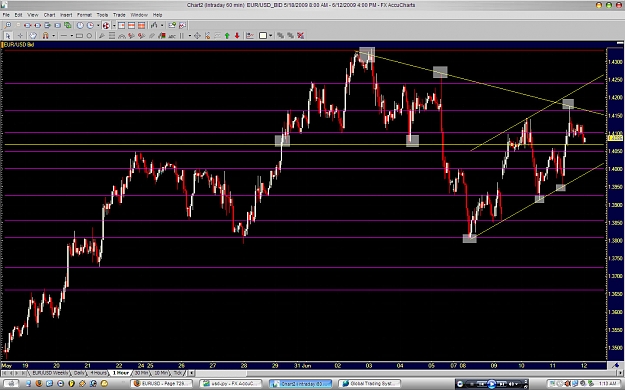Select the horizontal parallel lines tool
Viewport: 625px width, 390px height.
112,35
